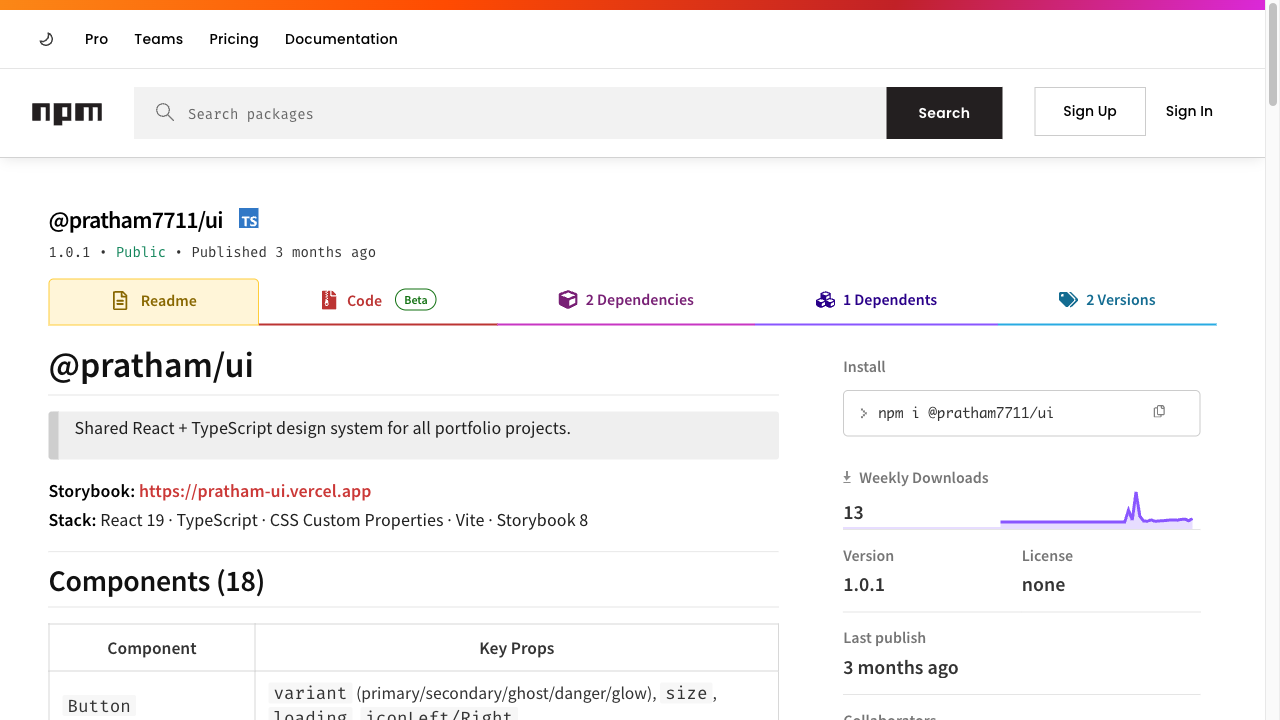Click the Dependencies cube icon
1280x720 pixels.
(568, 299)
